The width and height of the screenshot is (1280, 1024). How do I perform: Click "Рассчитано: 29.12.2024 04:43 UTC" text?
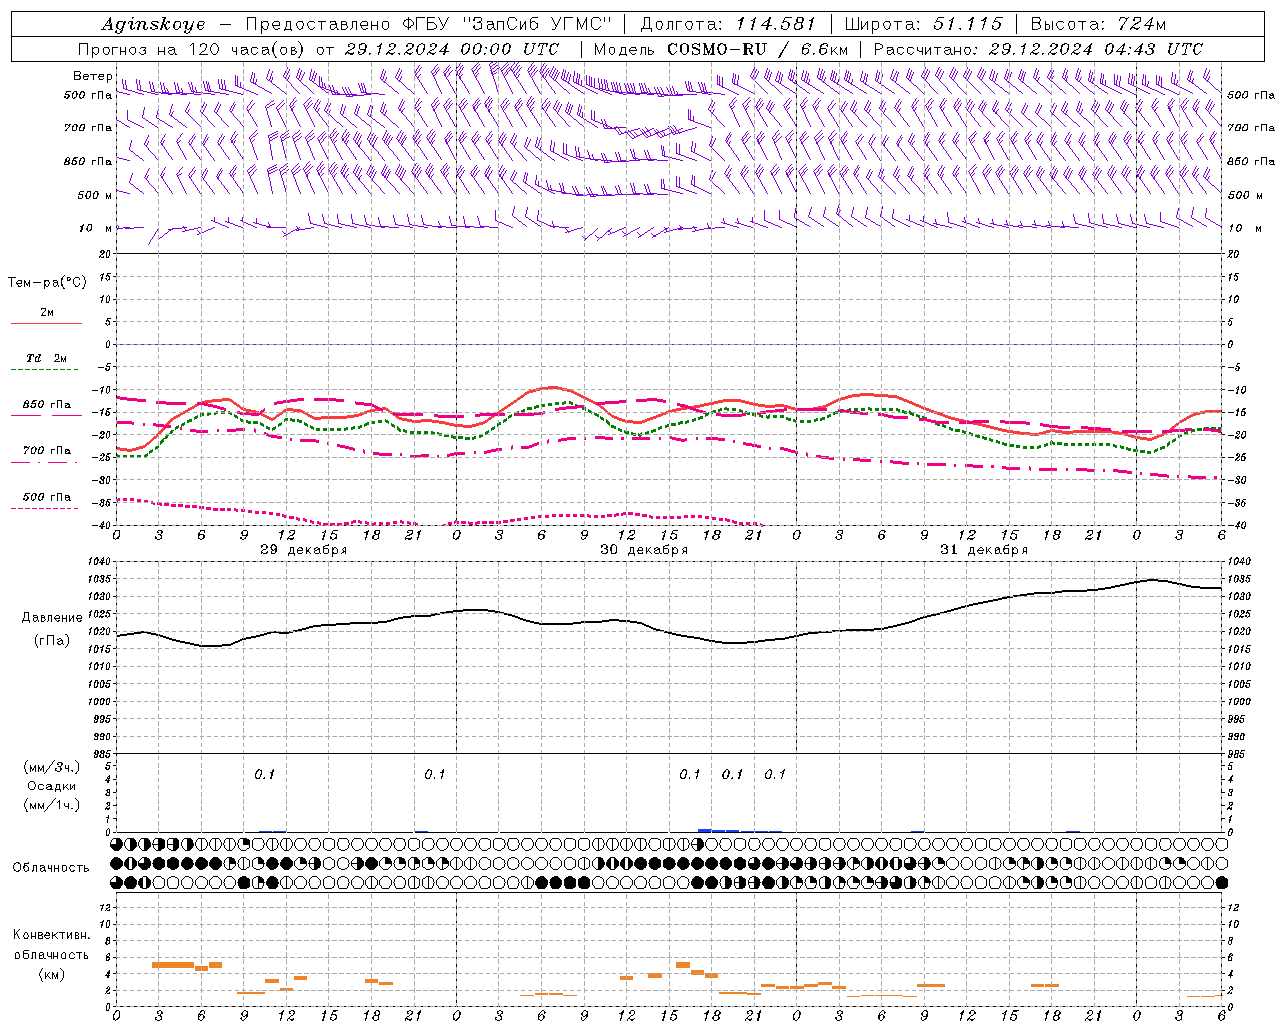tap(1038, 49)
